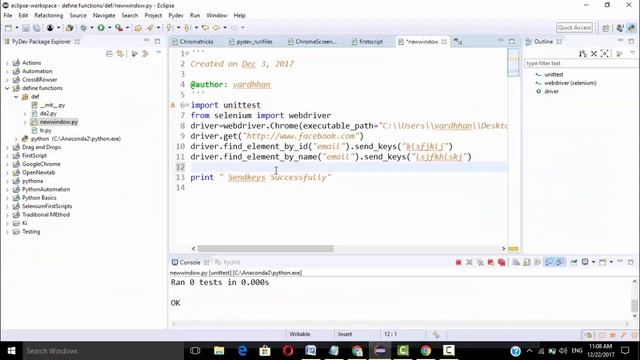Click the console vertical scrollbar thumb

pos(634,305)
